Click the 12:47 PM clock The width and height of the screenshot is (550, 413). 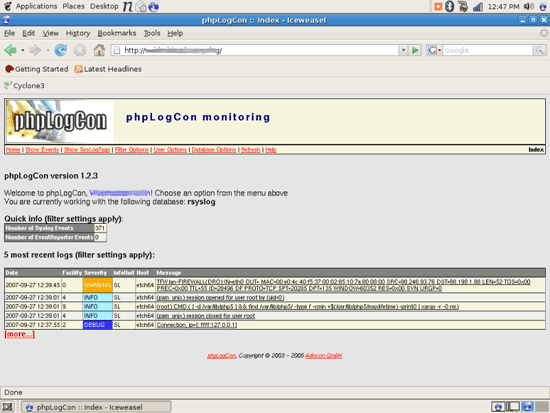[503, 6]
